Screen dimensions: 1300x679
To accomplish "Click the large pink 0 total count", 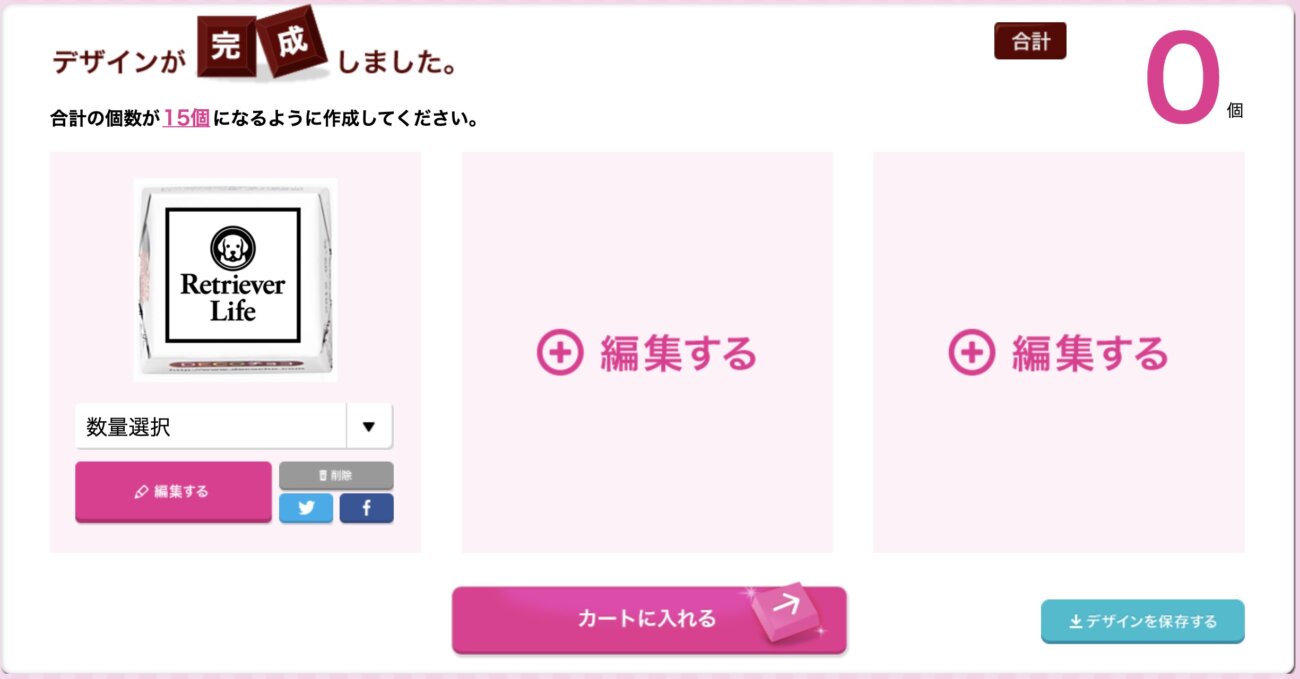I will click(1183, 78).
